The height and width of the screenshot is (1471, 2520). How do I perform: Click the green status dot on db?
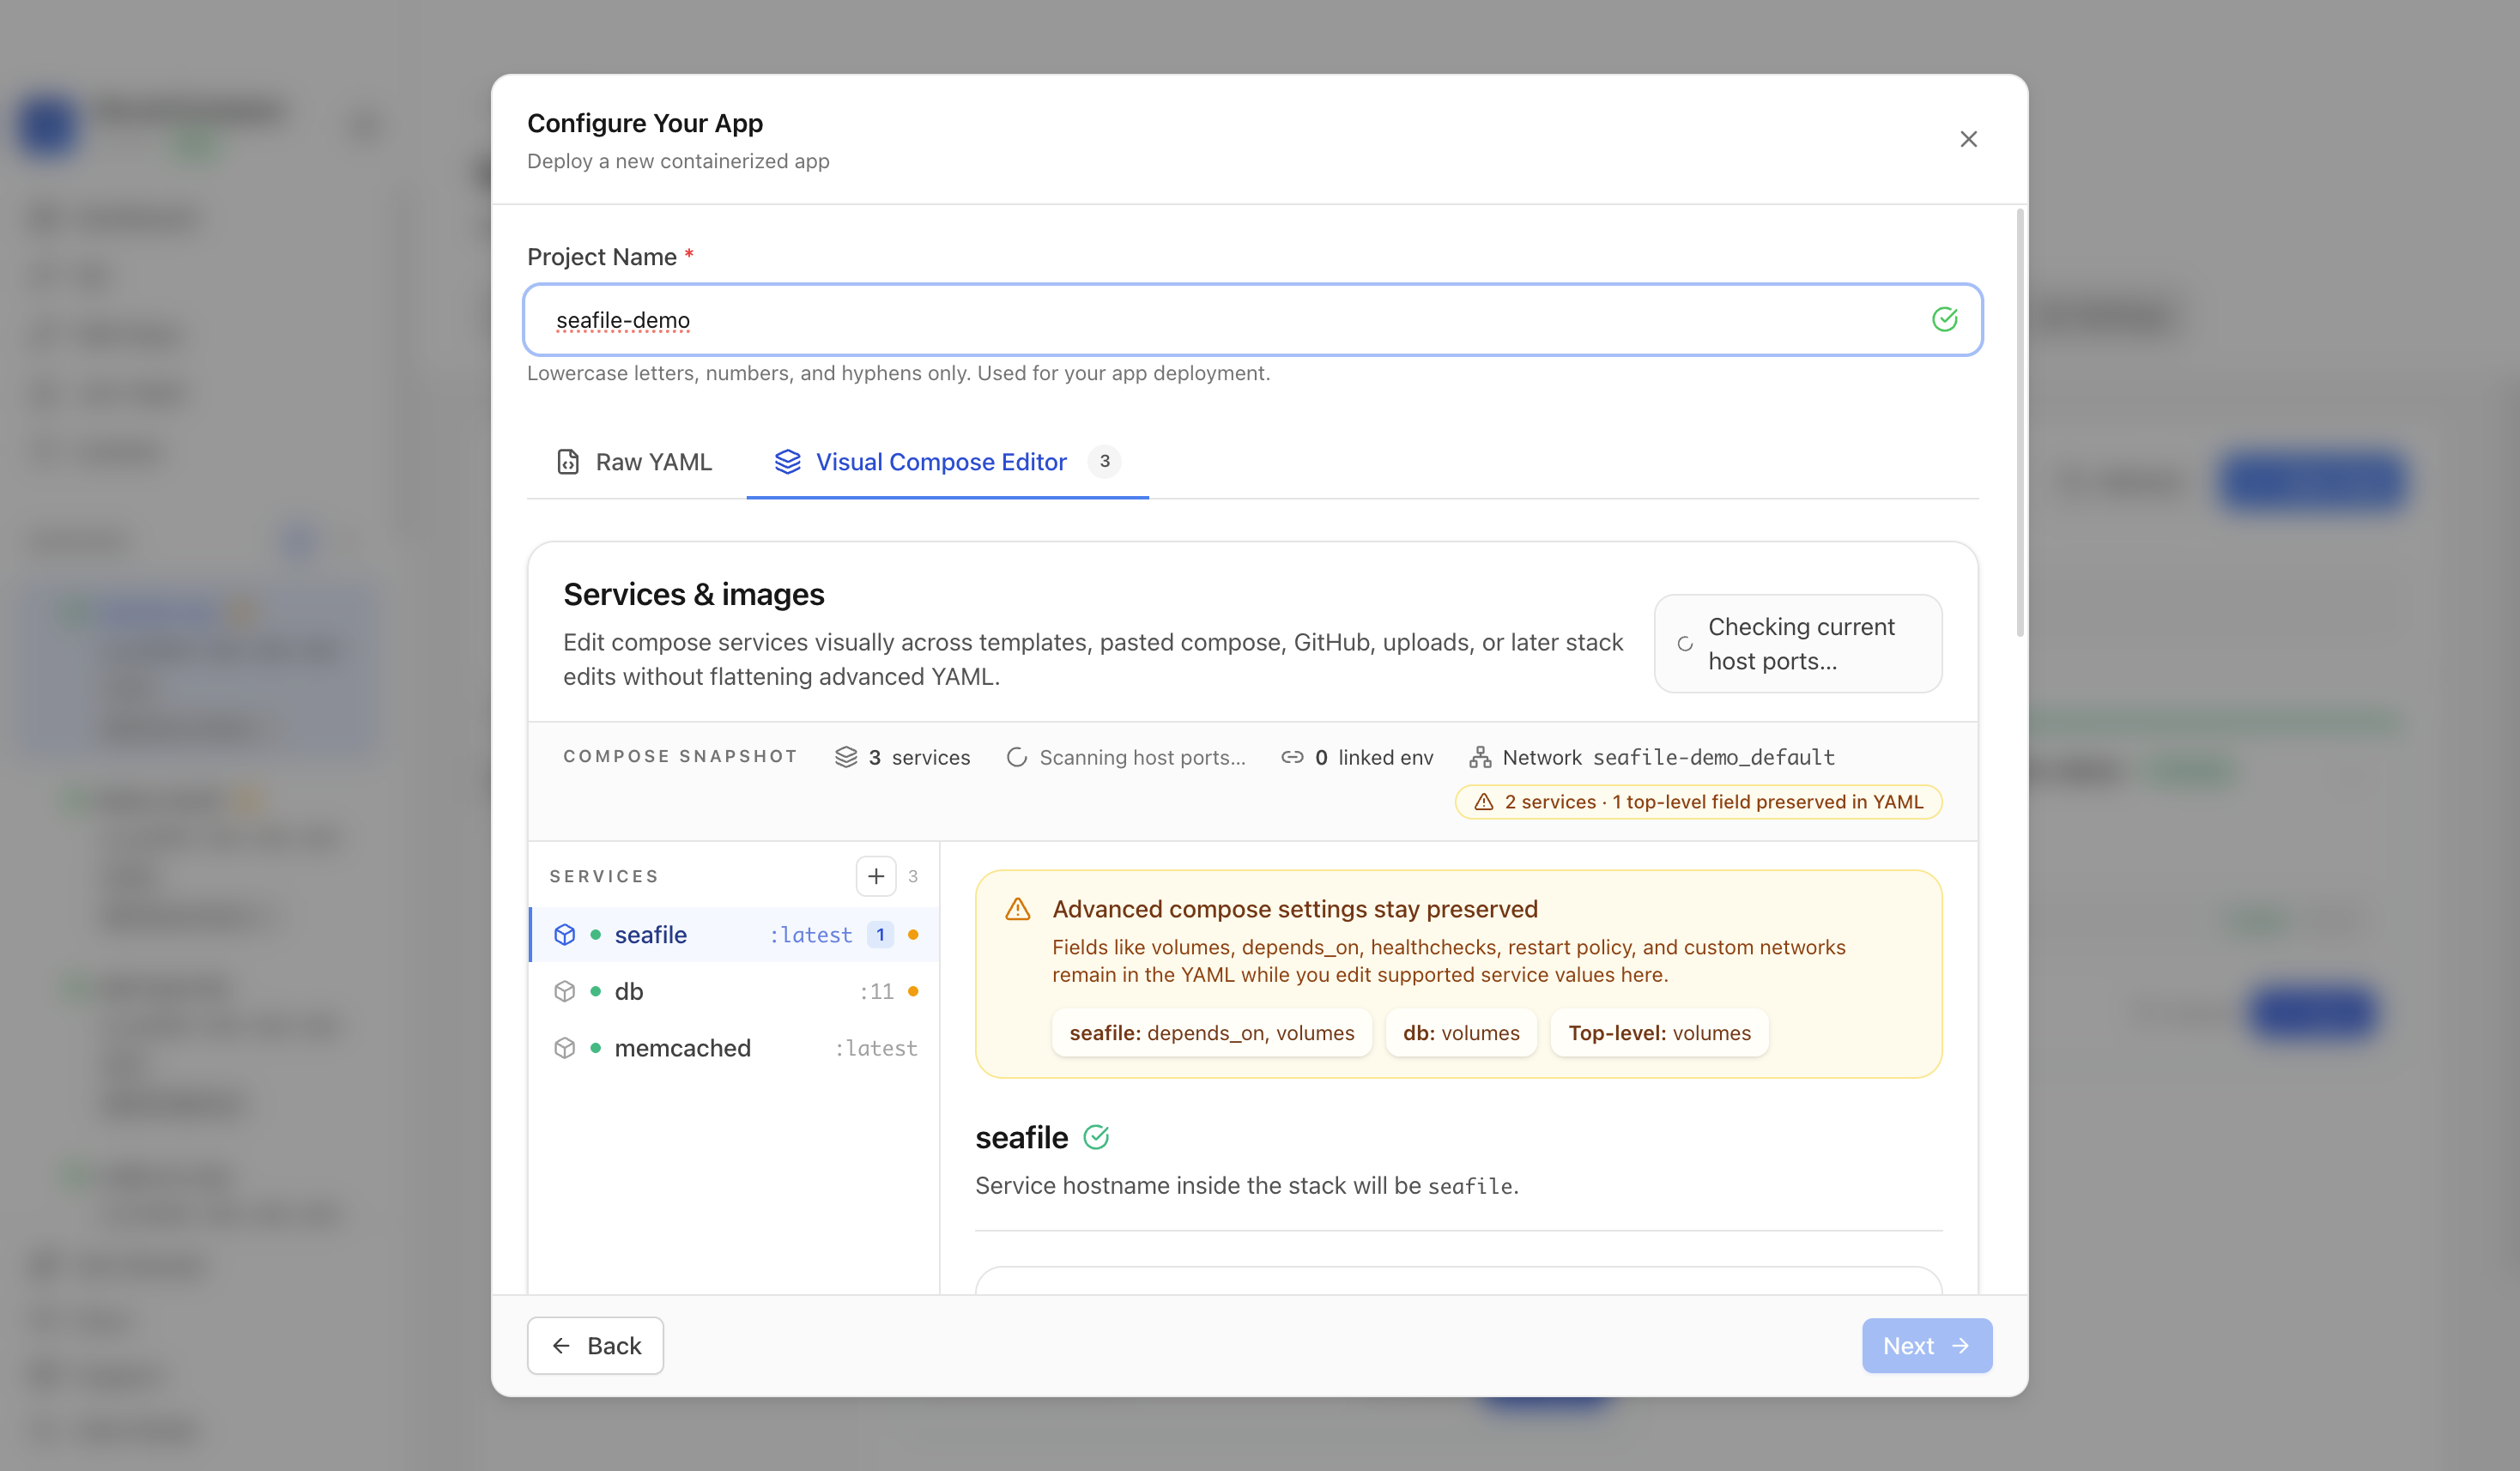pos(596,992)
